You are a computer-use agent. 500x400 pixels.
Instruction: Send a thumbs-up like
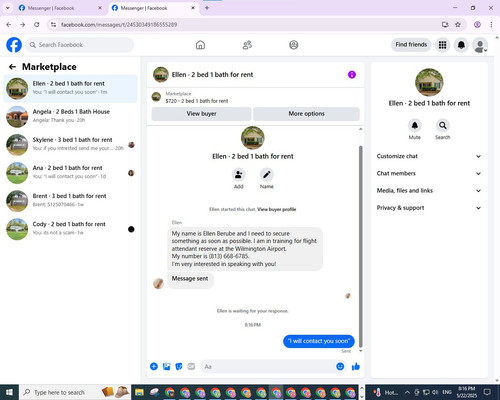pyautogui.click(x=356, y=367)
